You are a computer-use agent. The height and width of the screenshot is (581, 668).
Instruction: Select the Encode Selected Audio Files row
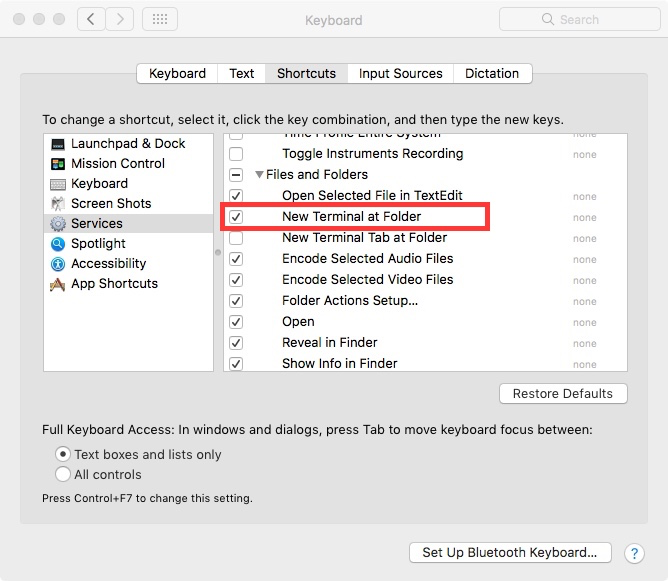coord(425,259)
